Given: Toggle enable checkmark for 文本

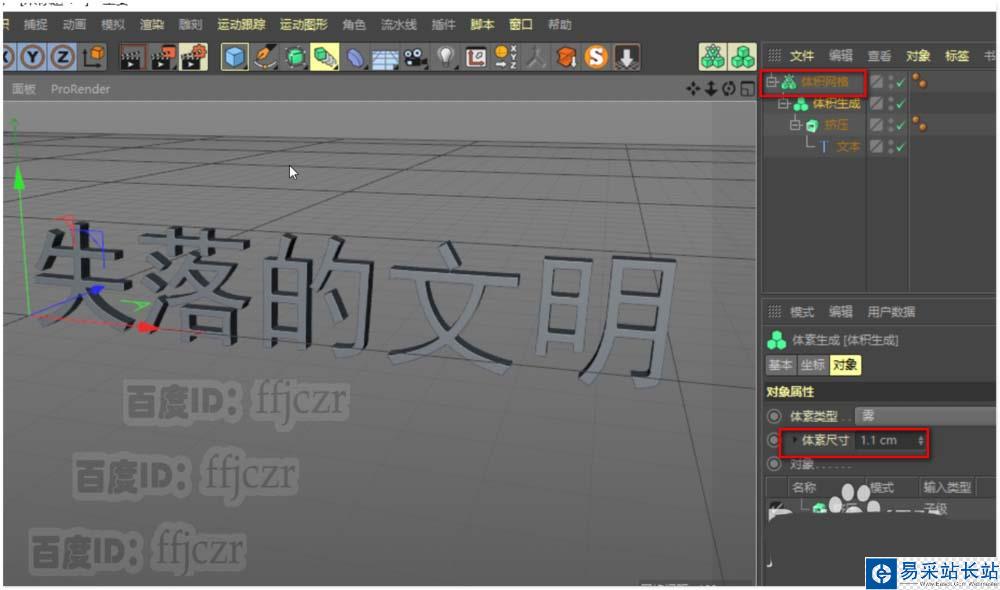Looking at the screenshot, I should [x=901, y=147].
